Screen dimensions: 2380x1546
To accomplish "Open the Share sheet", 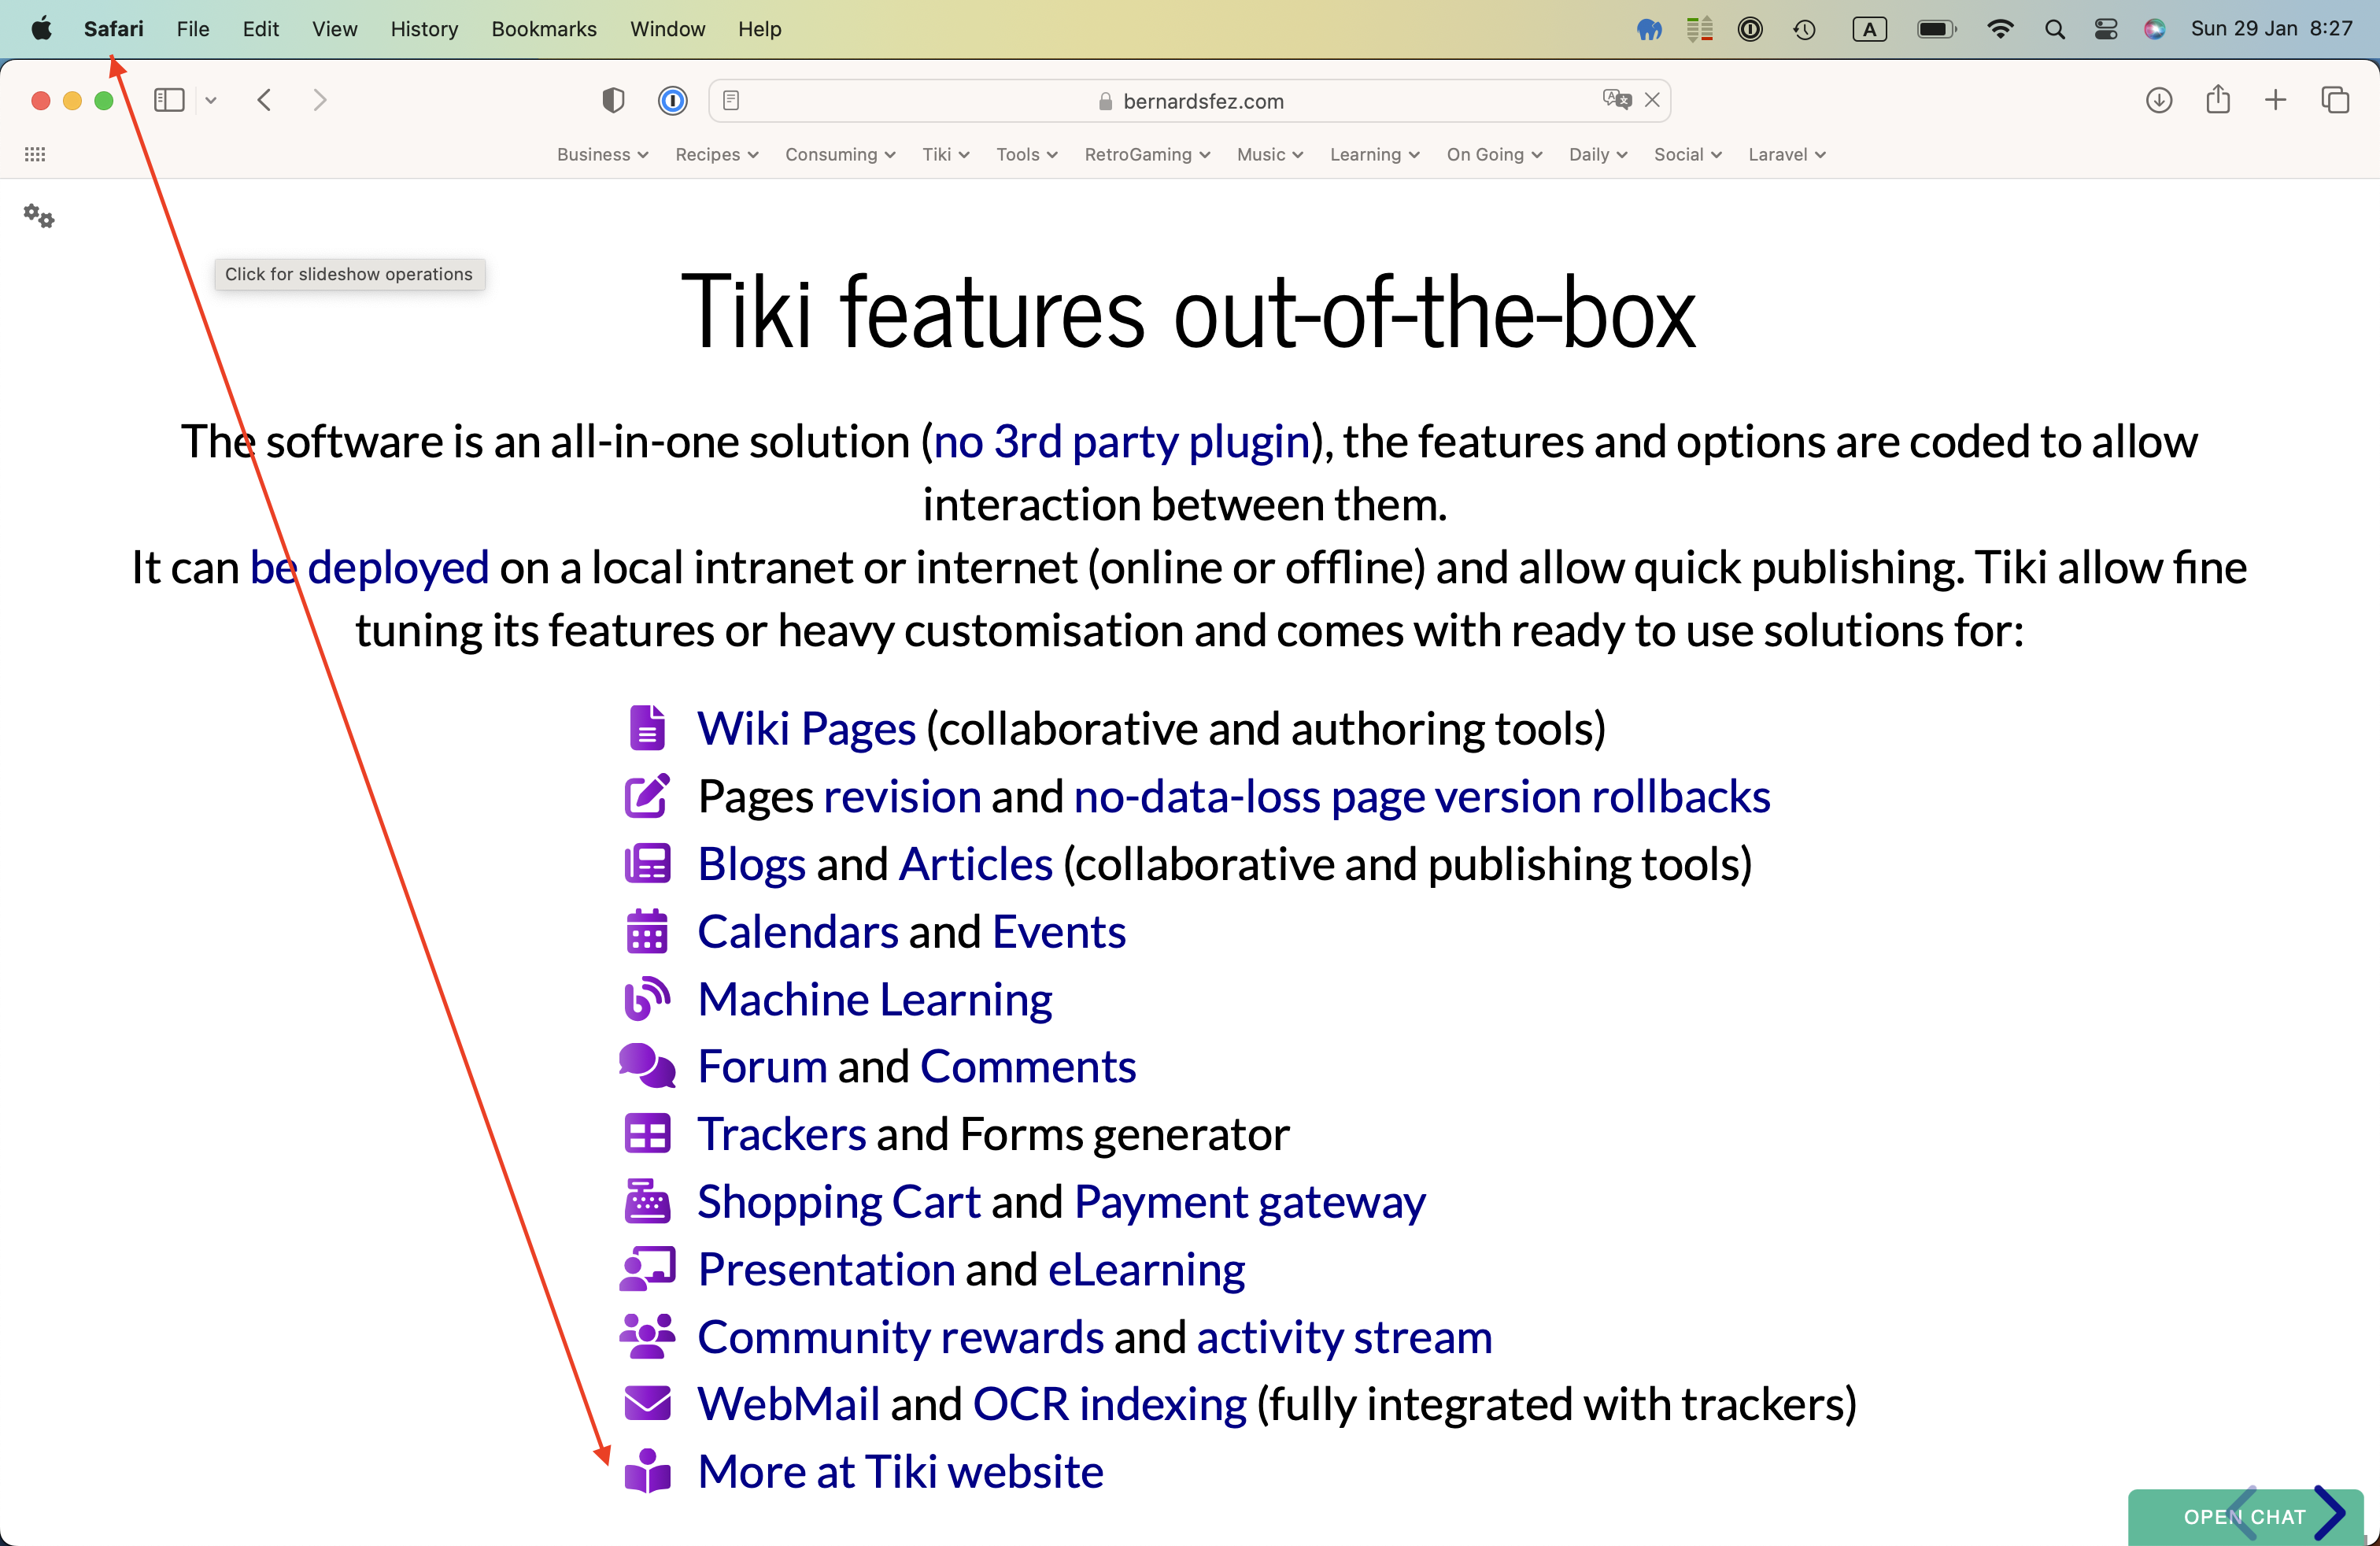I will click(x=2218, y=99).
